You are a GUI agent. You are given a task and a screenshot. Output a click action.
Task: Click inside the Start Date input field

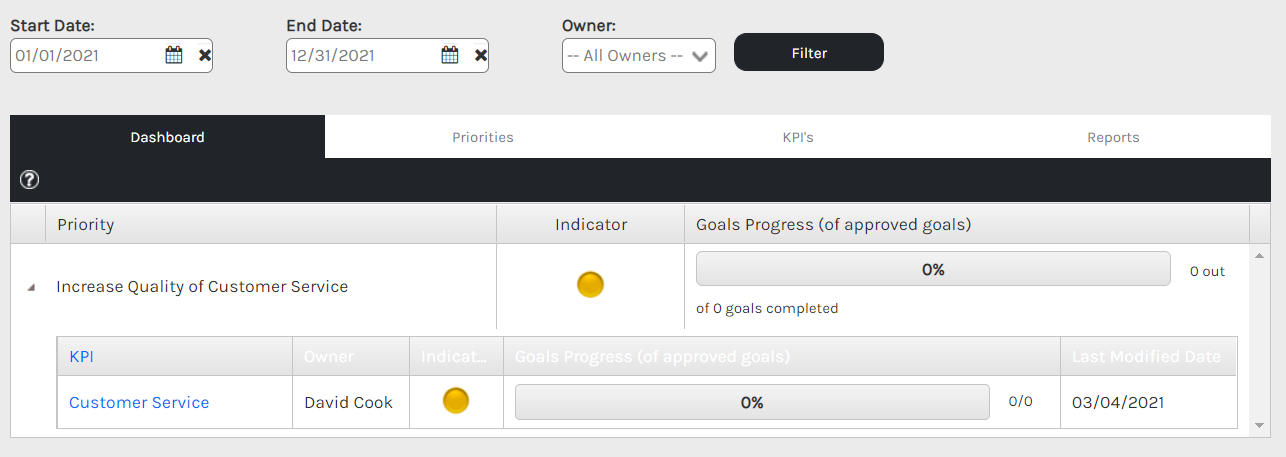[85, 56]
